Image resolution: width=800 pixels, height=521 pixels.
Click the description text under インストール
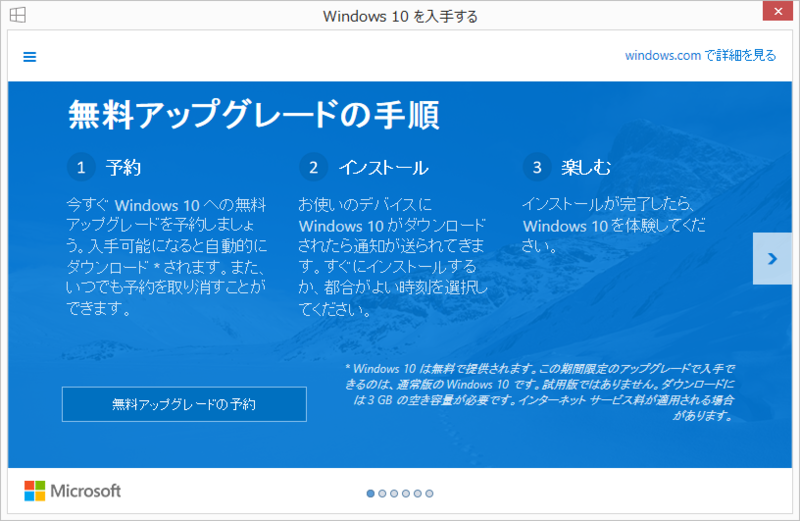pos(392,257)
